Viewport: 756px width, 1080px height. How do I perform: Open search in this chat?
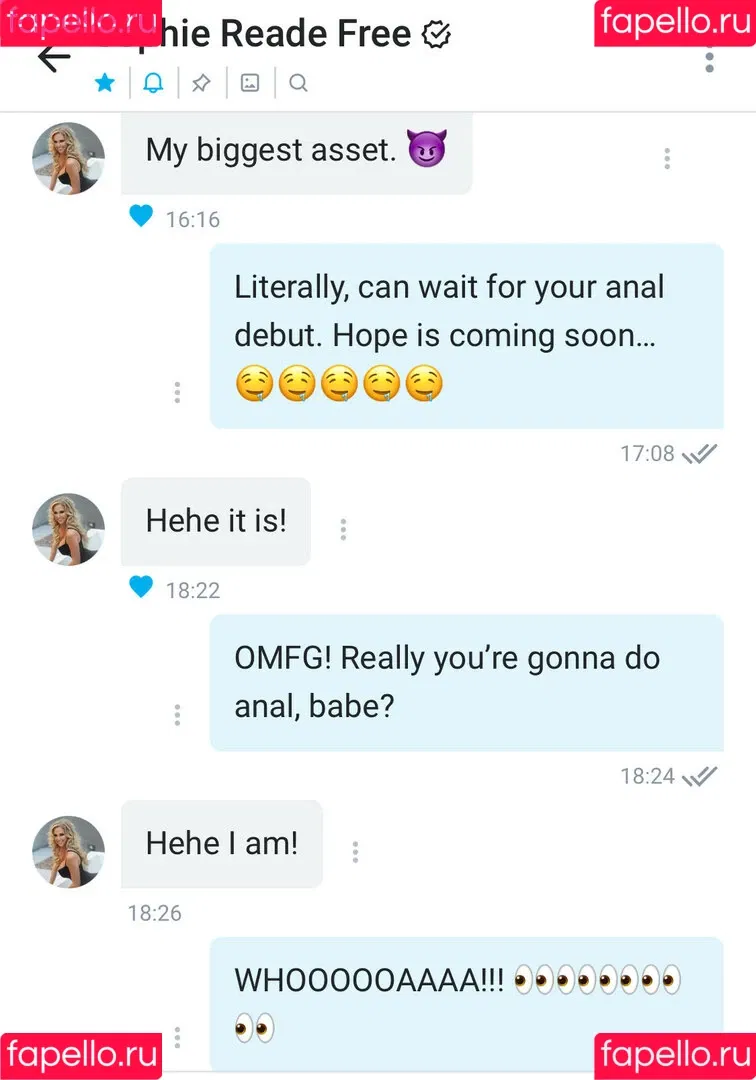point(298,83)
